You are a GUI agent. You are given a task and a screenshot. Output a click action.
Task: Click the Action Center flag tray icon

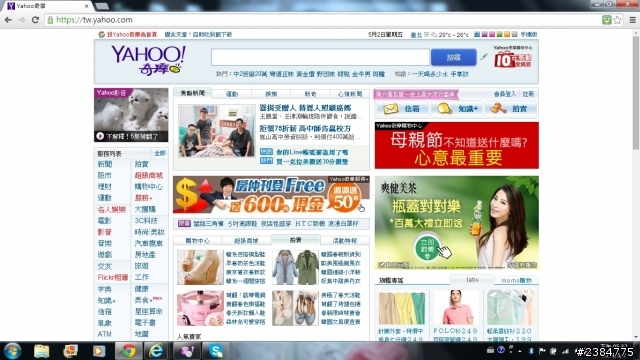coord(542,351)
